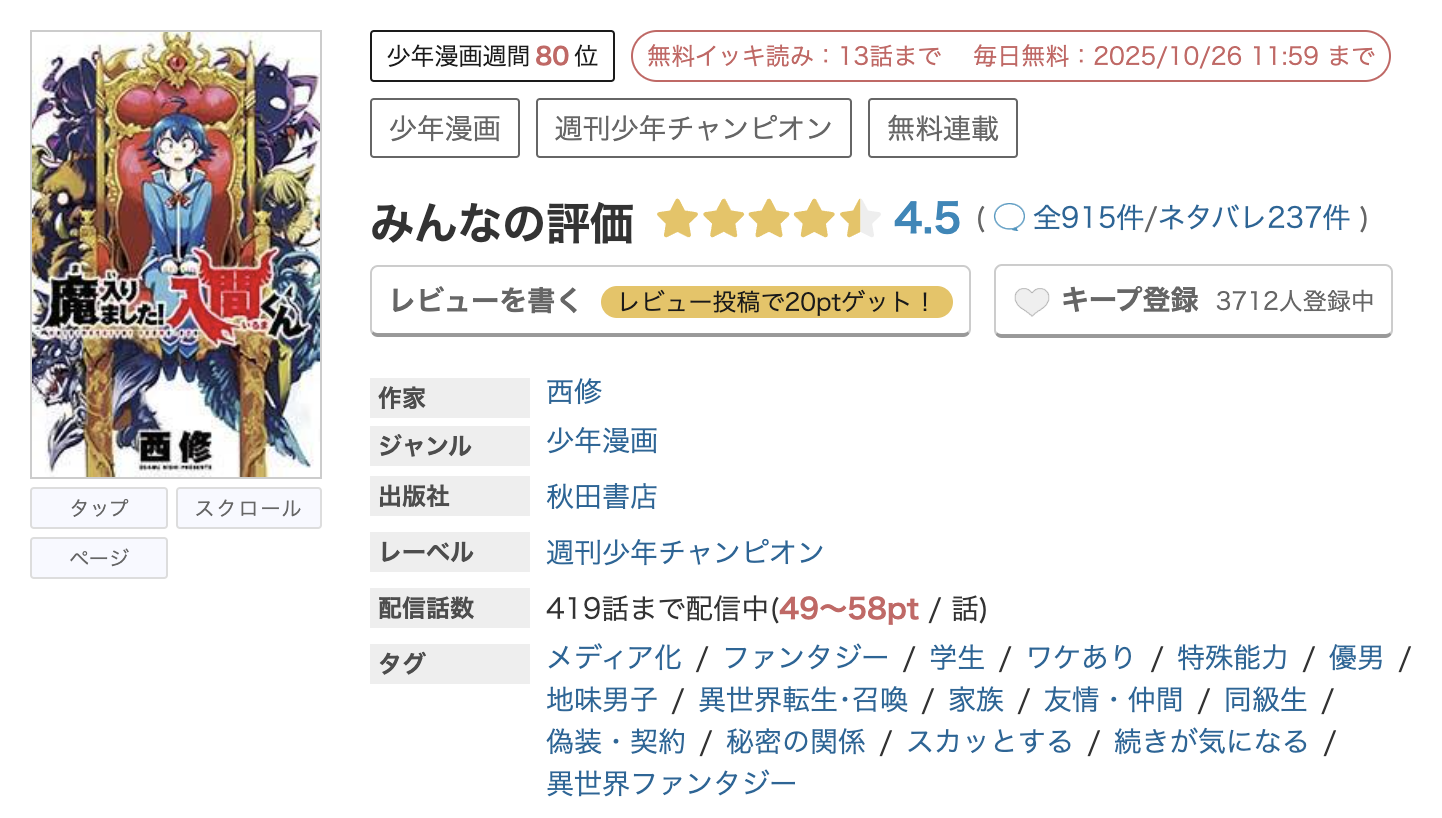Click the 少年漫画週間 80位 ranking badge

491,56
